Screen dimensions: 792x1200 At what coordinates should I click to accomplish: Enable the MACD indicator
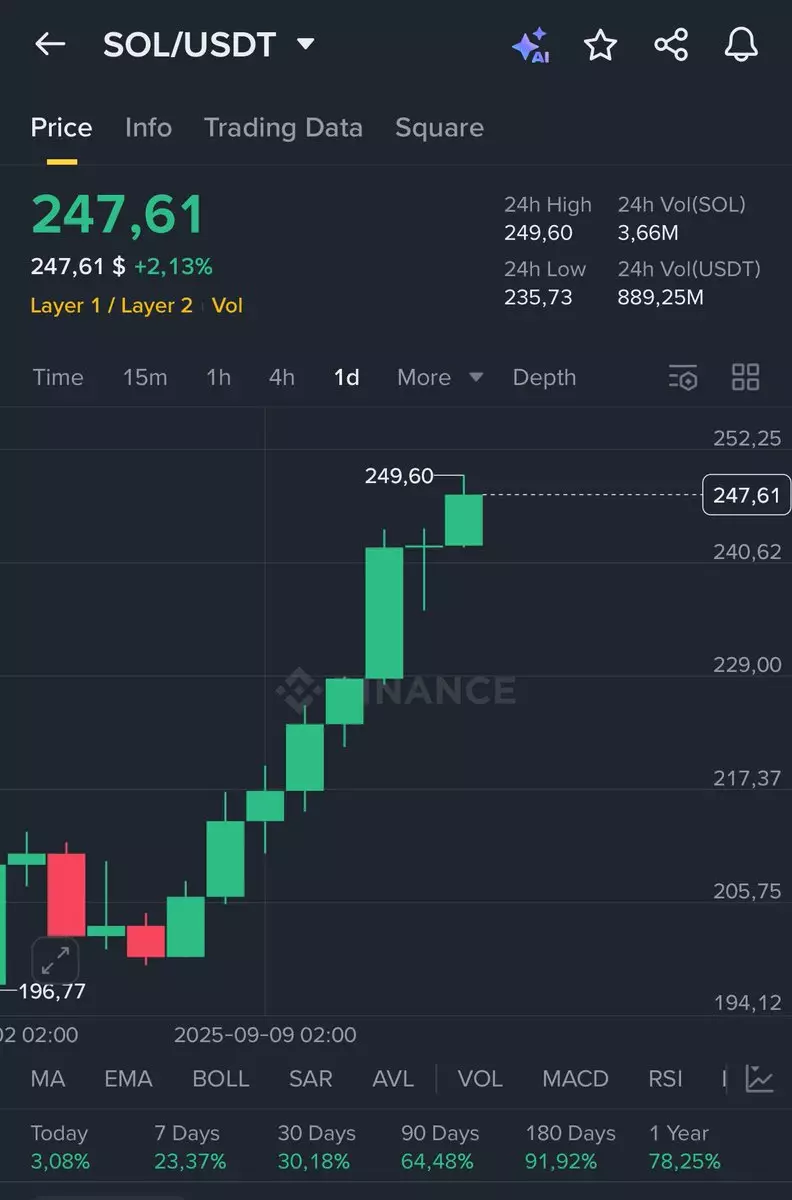(575, 1079)
